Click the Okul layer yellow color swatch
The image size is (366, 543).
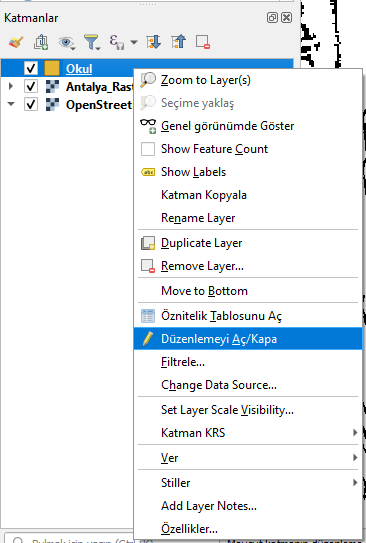52,68
